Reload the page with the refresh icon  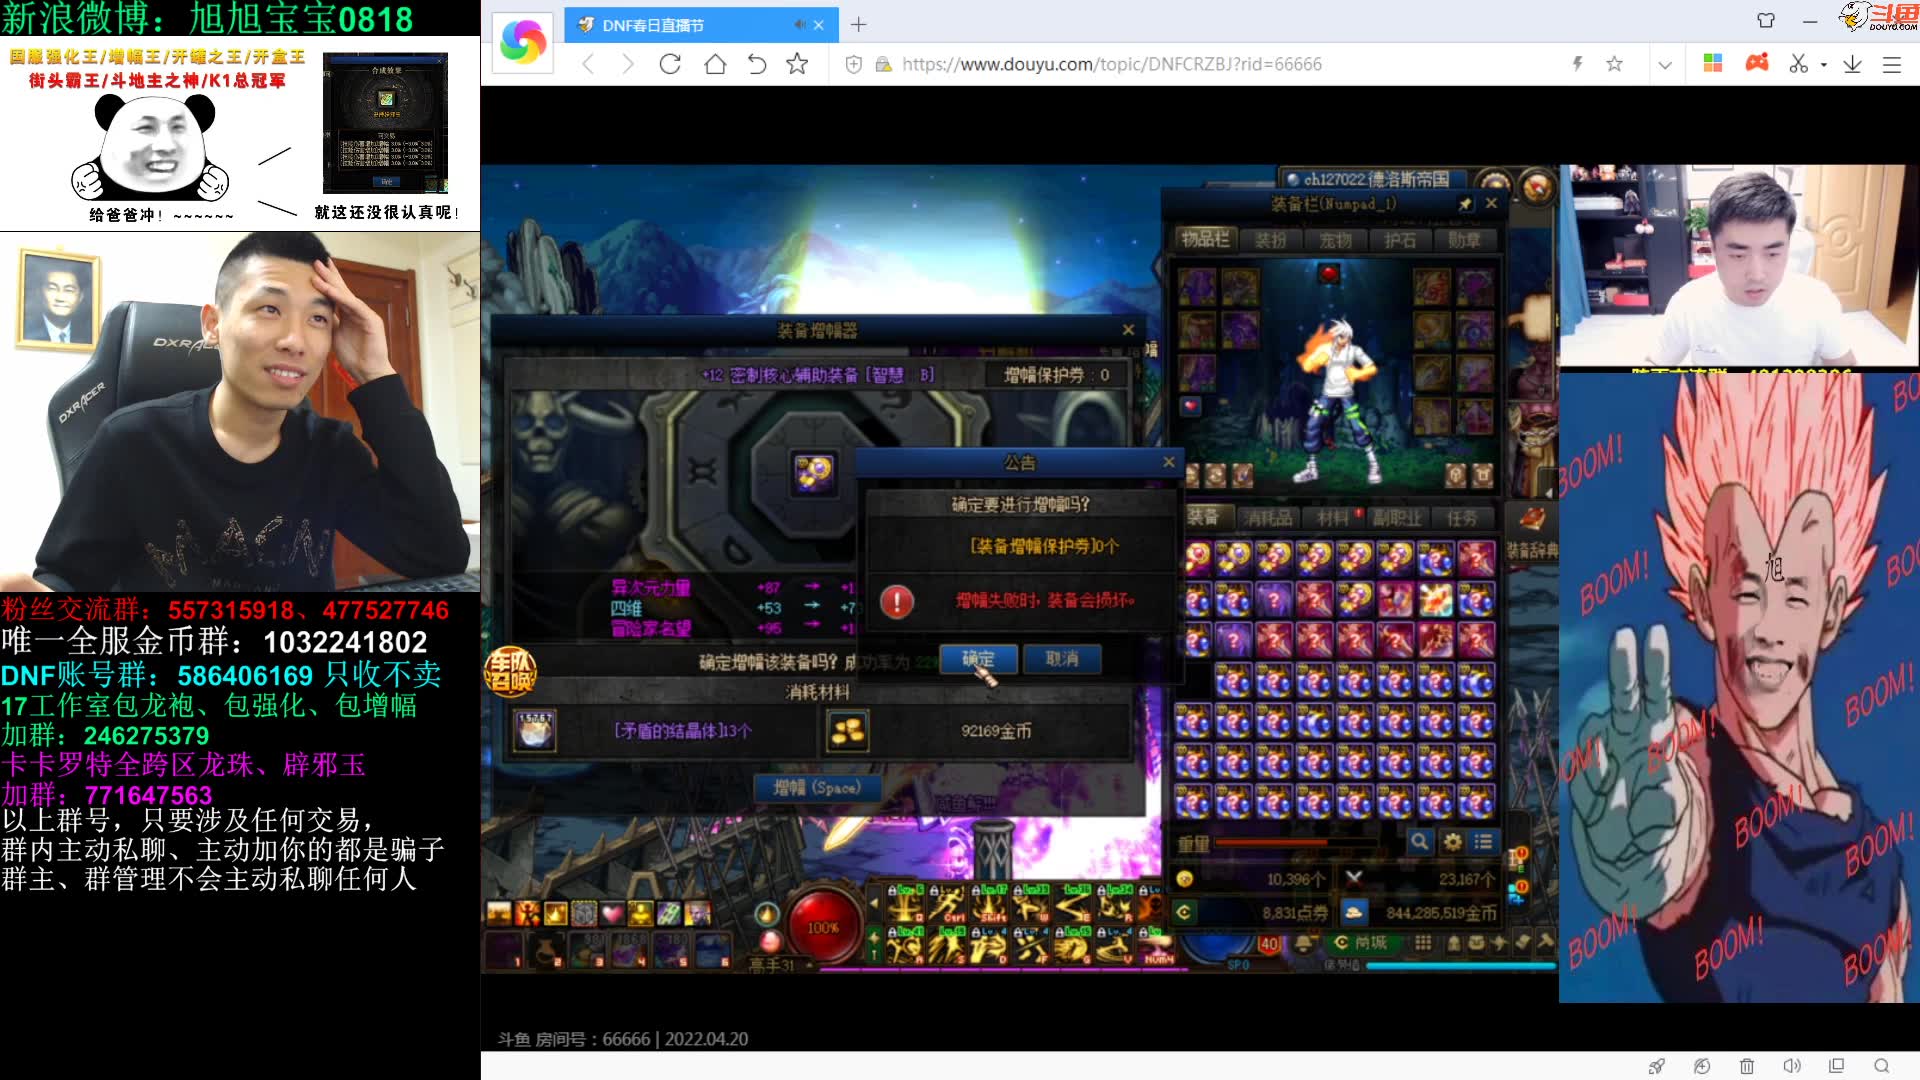pos(670,64)
